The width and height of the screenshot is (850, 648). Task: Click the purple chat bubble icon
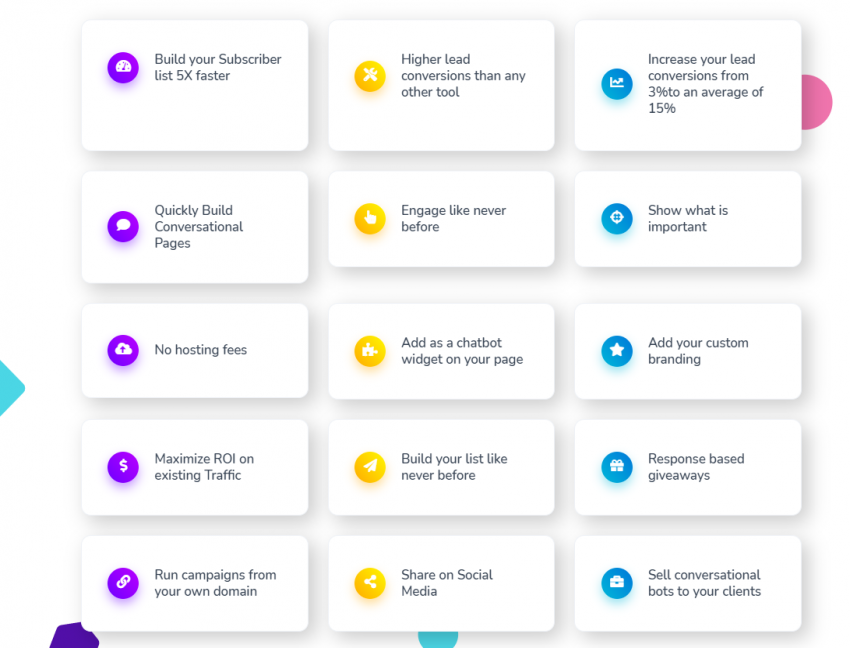tap(123, 226)
